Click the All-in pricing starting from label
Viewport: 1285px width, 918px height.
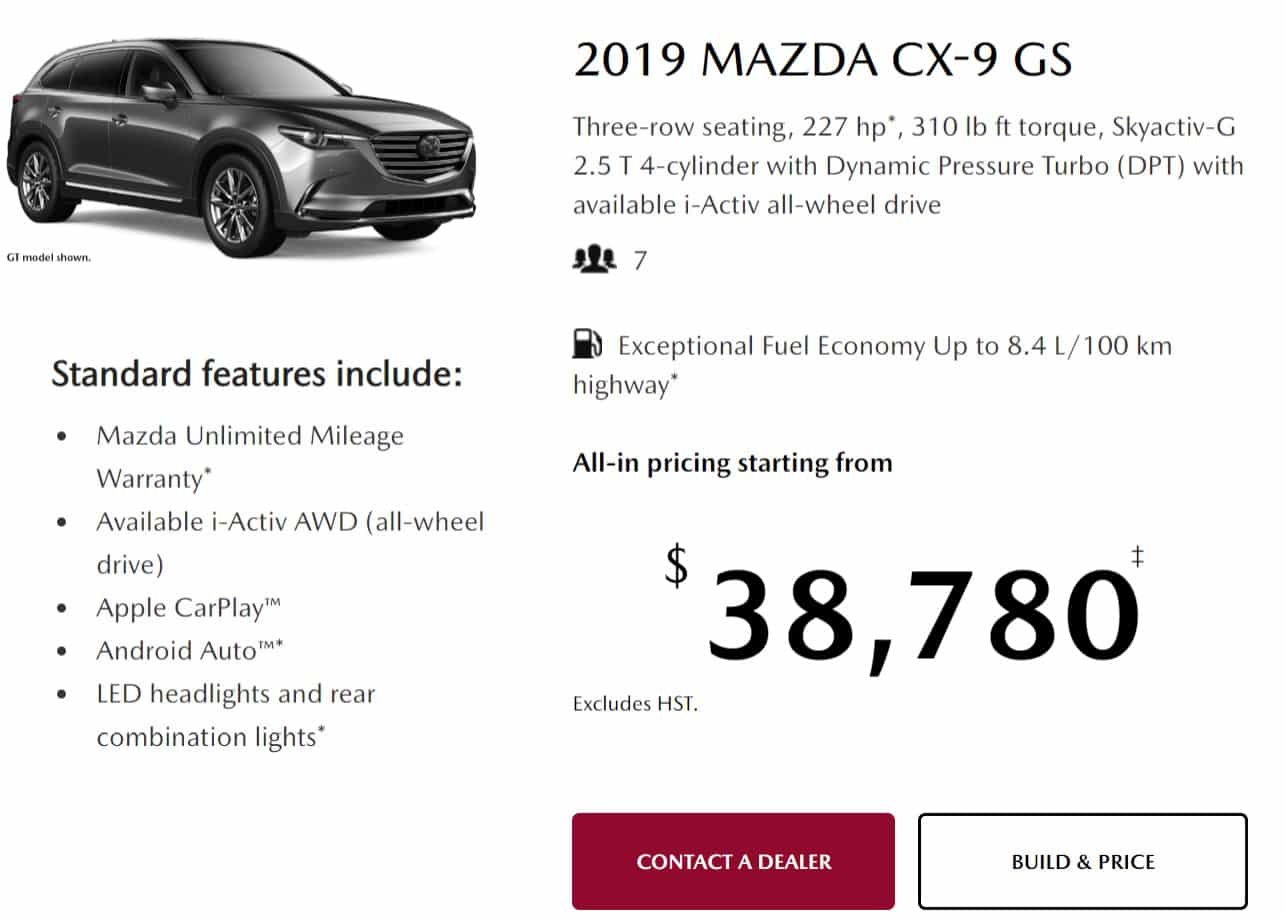point(732,463)
